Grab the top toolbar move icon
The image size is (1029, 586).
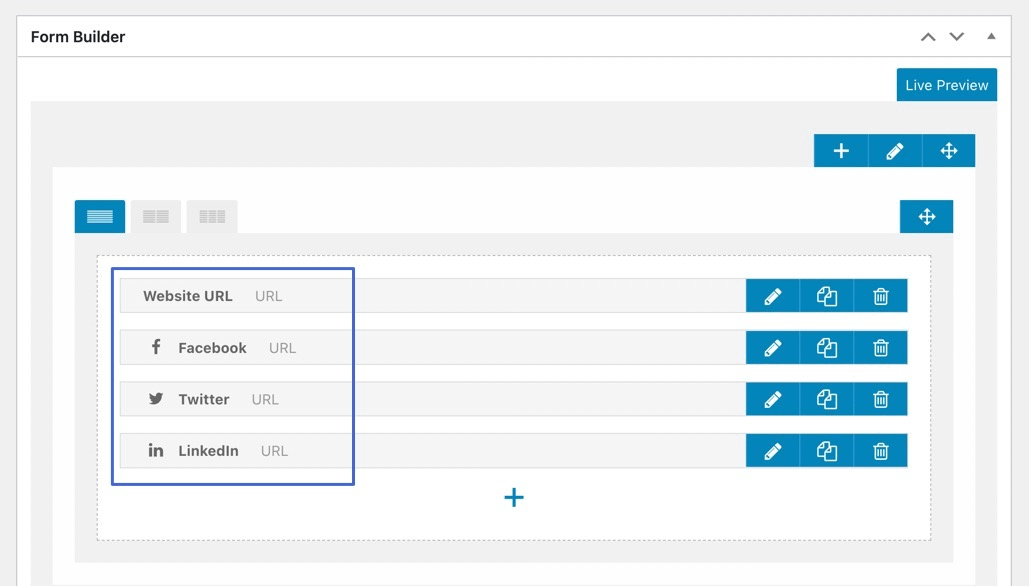click(948, 150)
